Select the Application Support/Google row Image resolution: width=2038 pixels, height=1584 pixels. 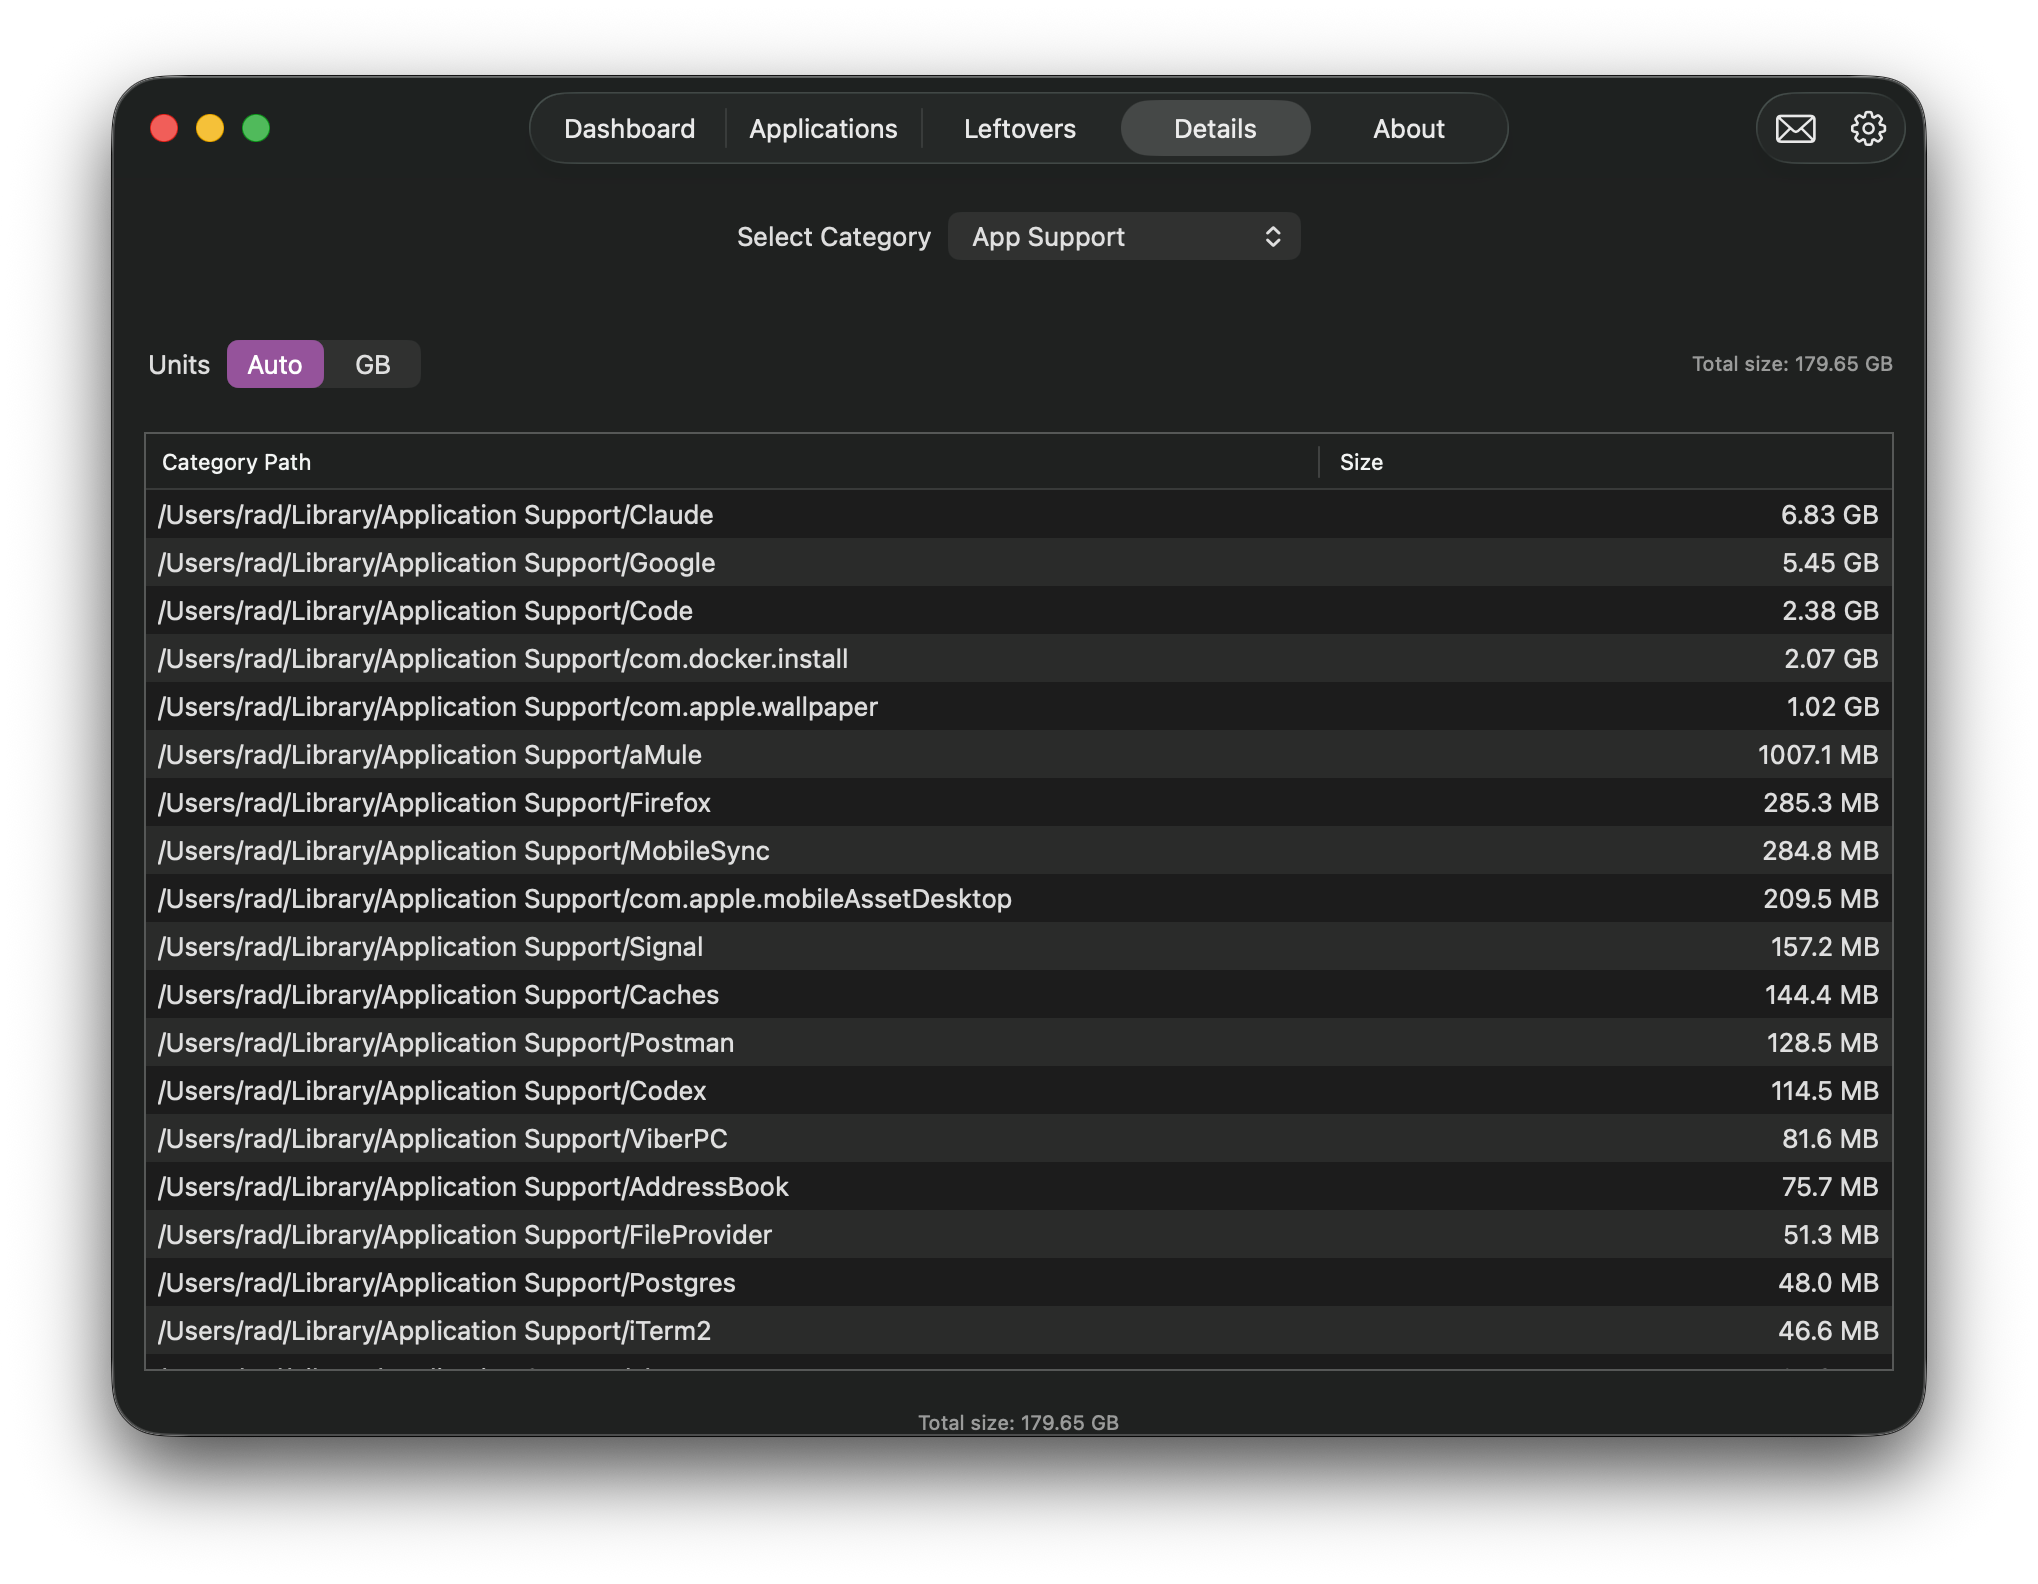coord(1018,563)
